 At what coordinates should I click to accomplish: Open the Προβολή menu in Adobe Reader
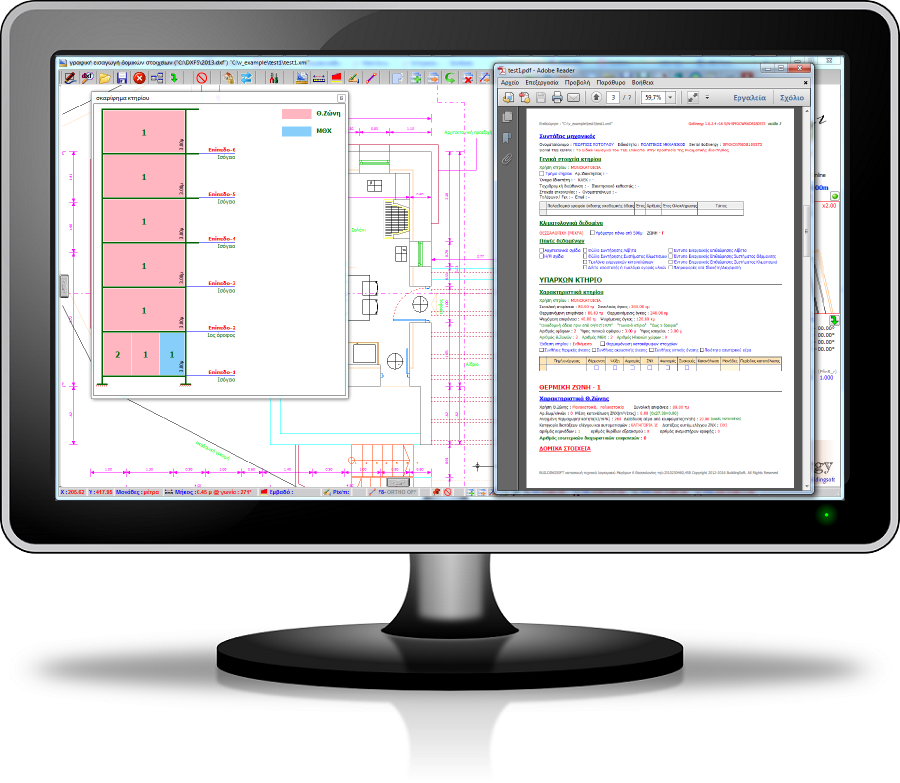click(579, 81)
